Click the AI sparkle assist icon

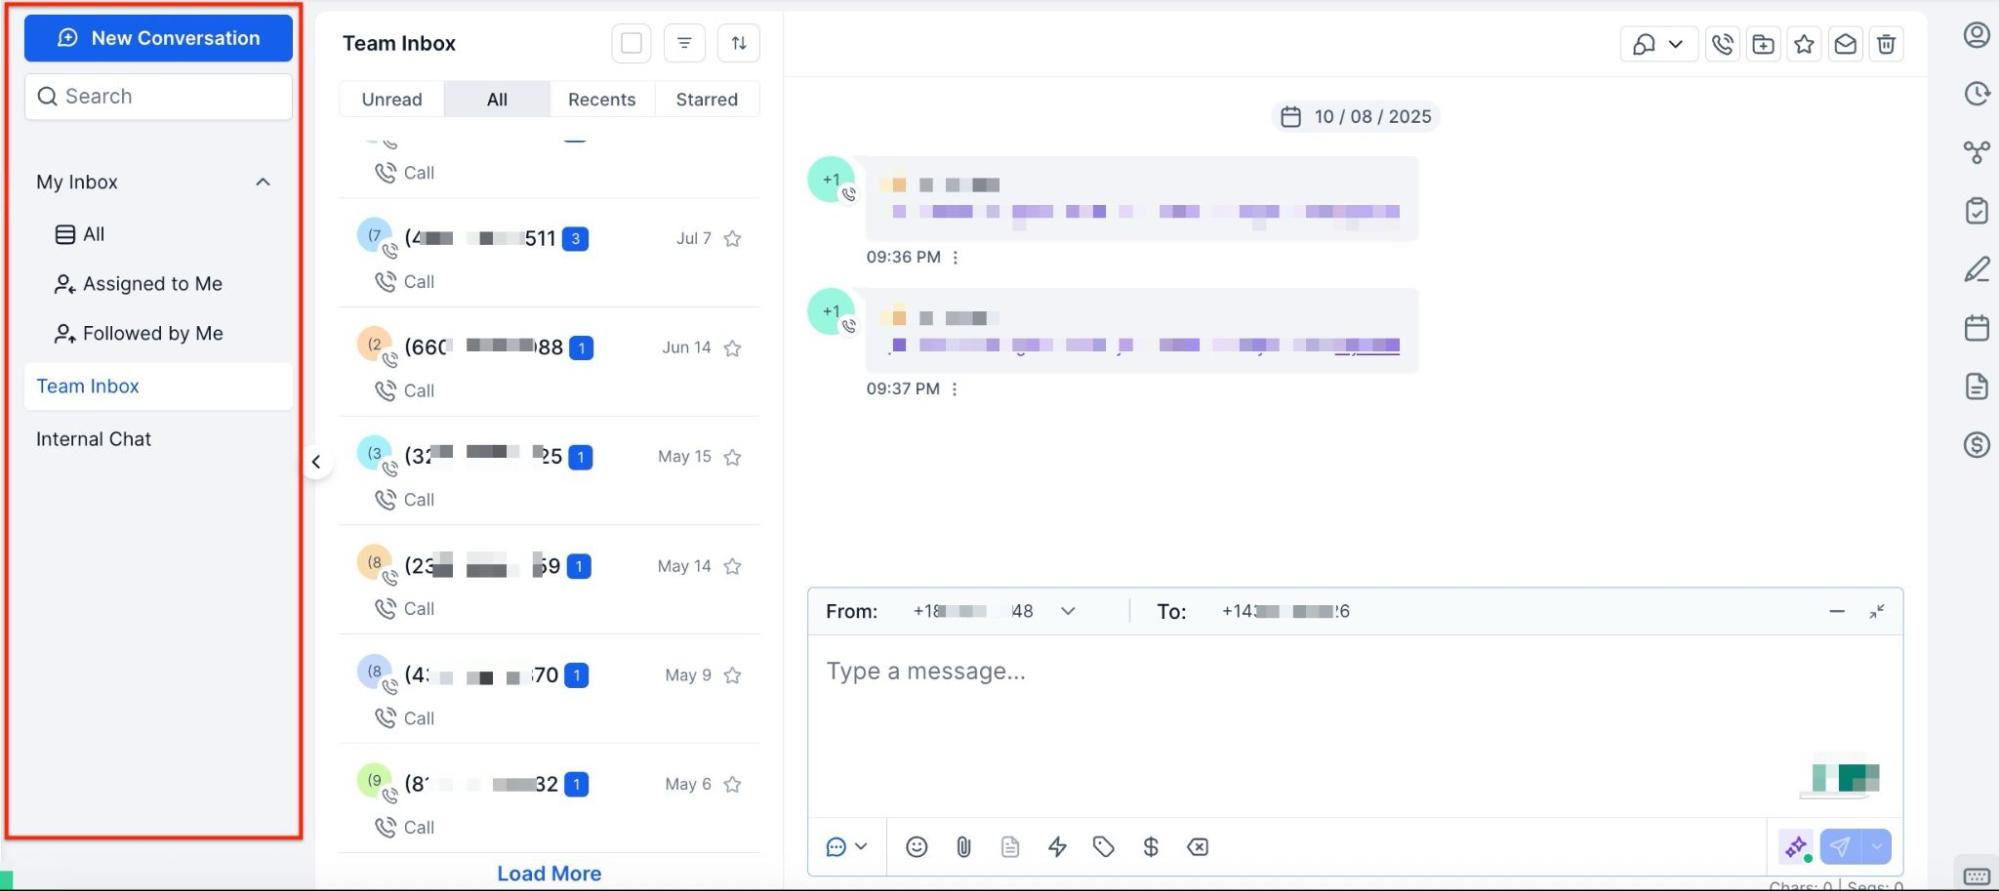(x=1797, y=847)
